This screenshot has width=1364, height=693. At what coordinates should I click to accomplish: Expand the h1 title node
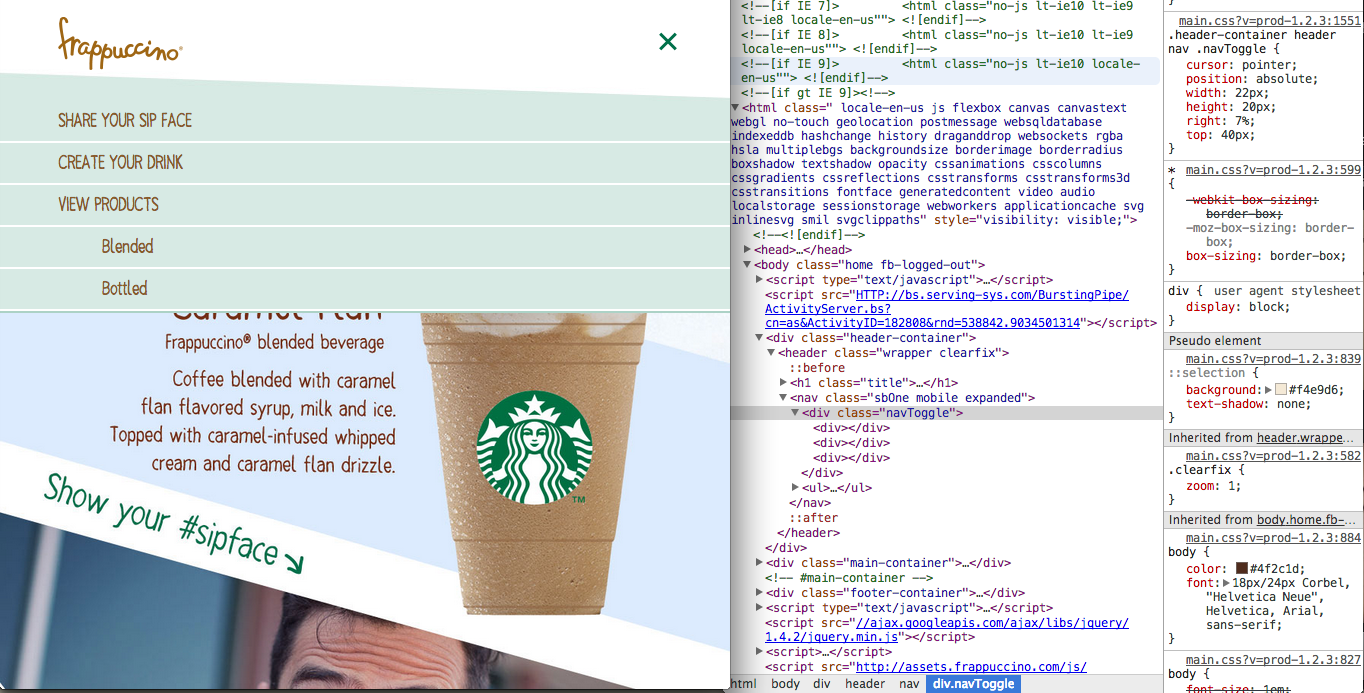[784, 383]
